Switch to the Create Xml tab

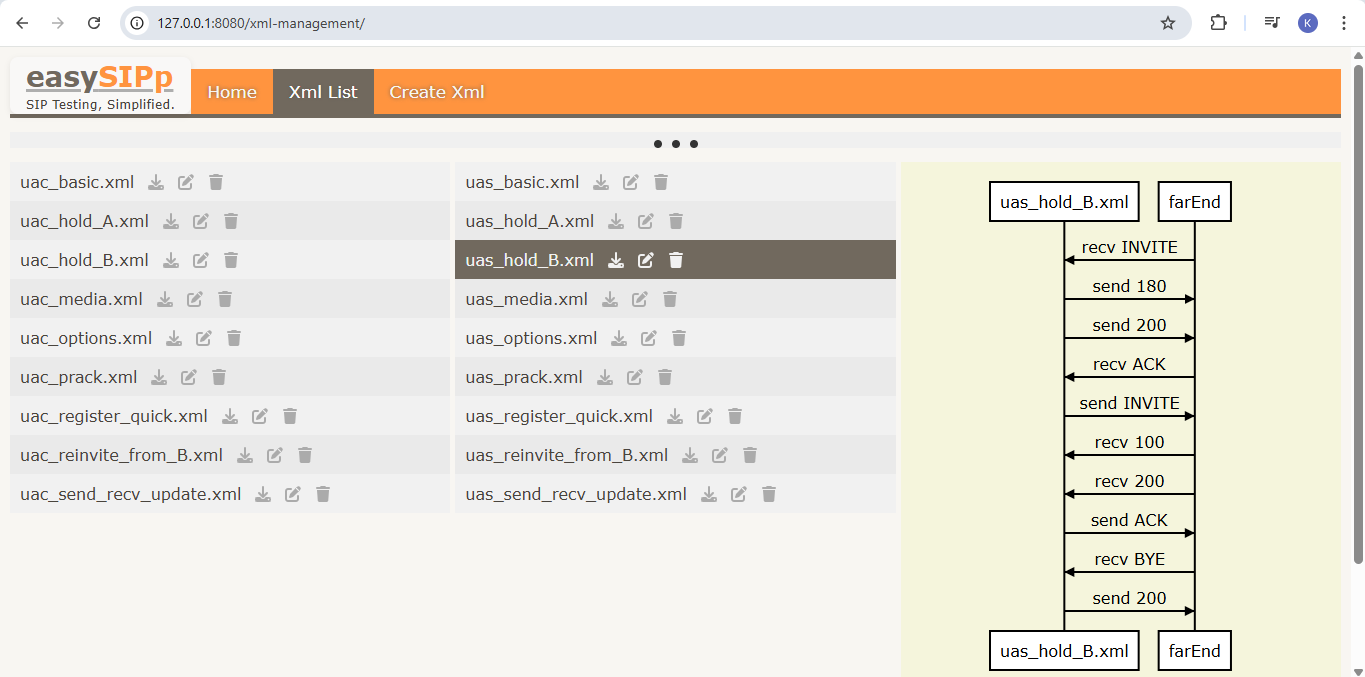[436, 91]
